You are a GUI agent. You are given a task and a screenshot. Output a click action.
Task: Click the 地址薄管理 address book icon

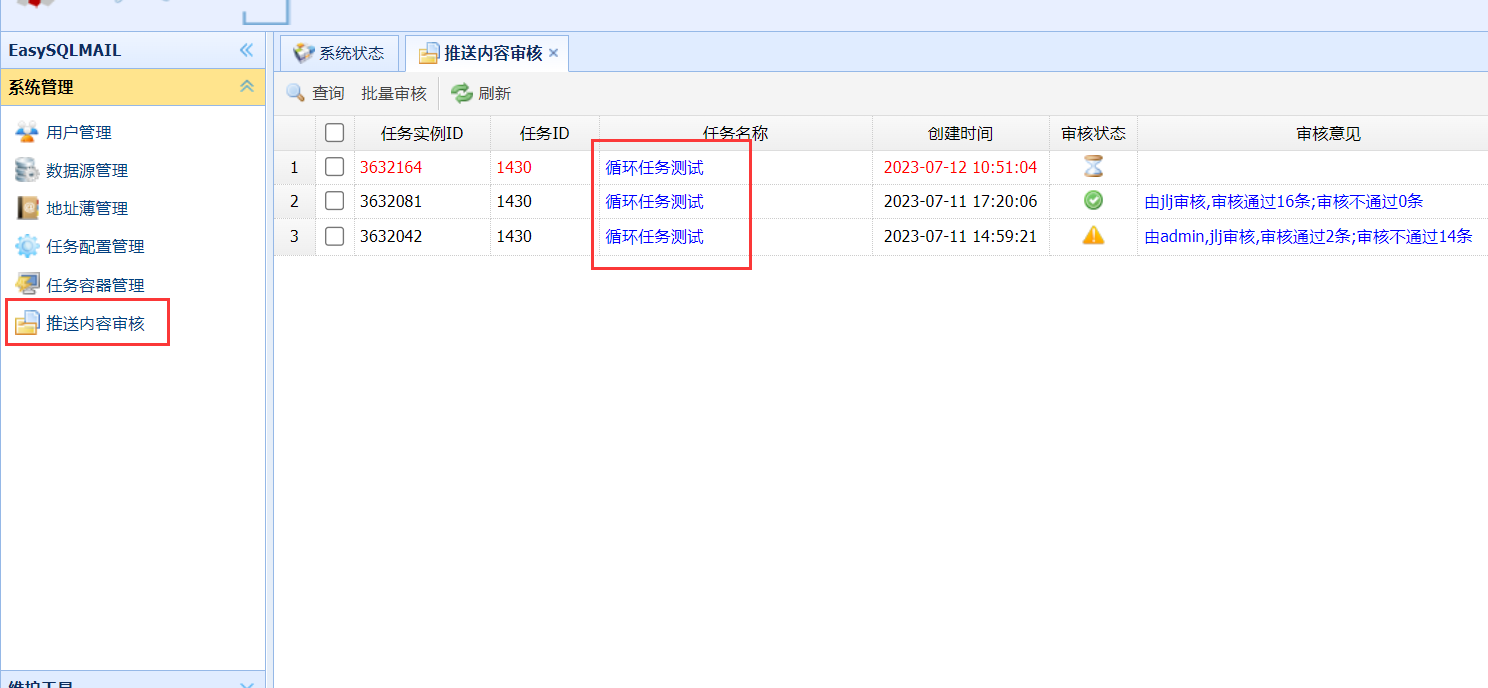[x=27, y=208]
